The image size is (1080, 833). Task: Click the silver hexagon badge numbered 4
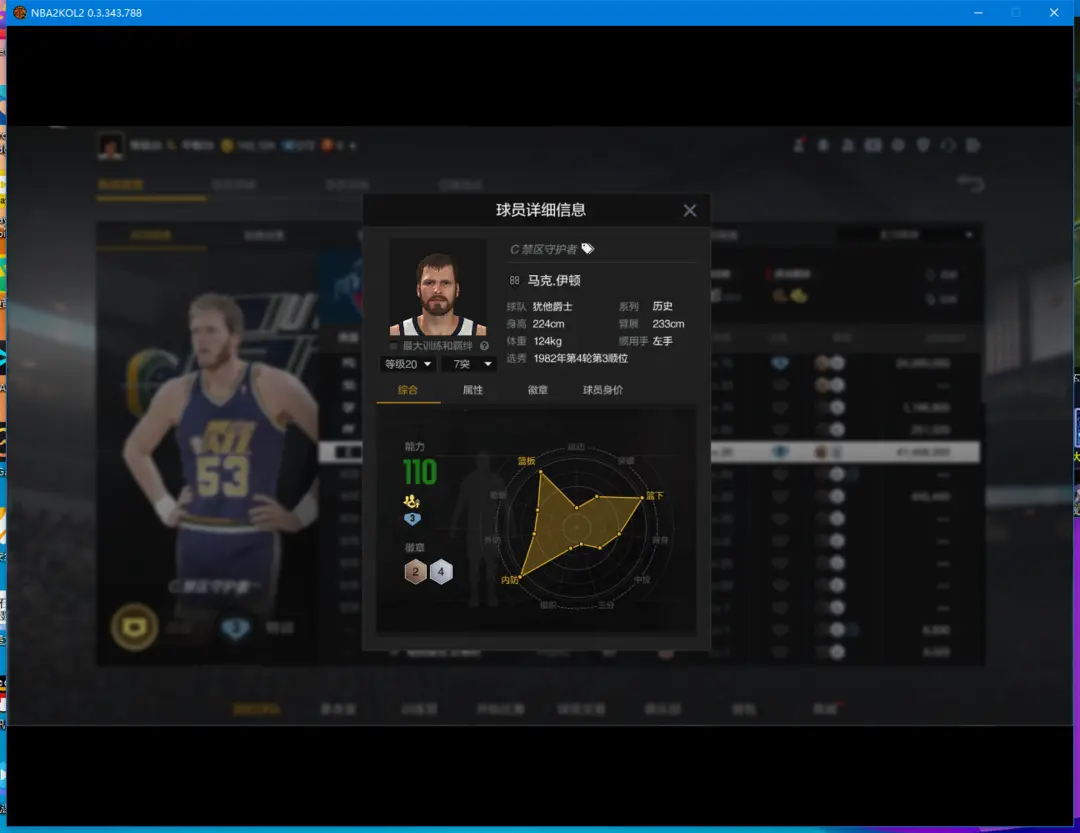442,572
